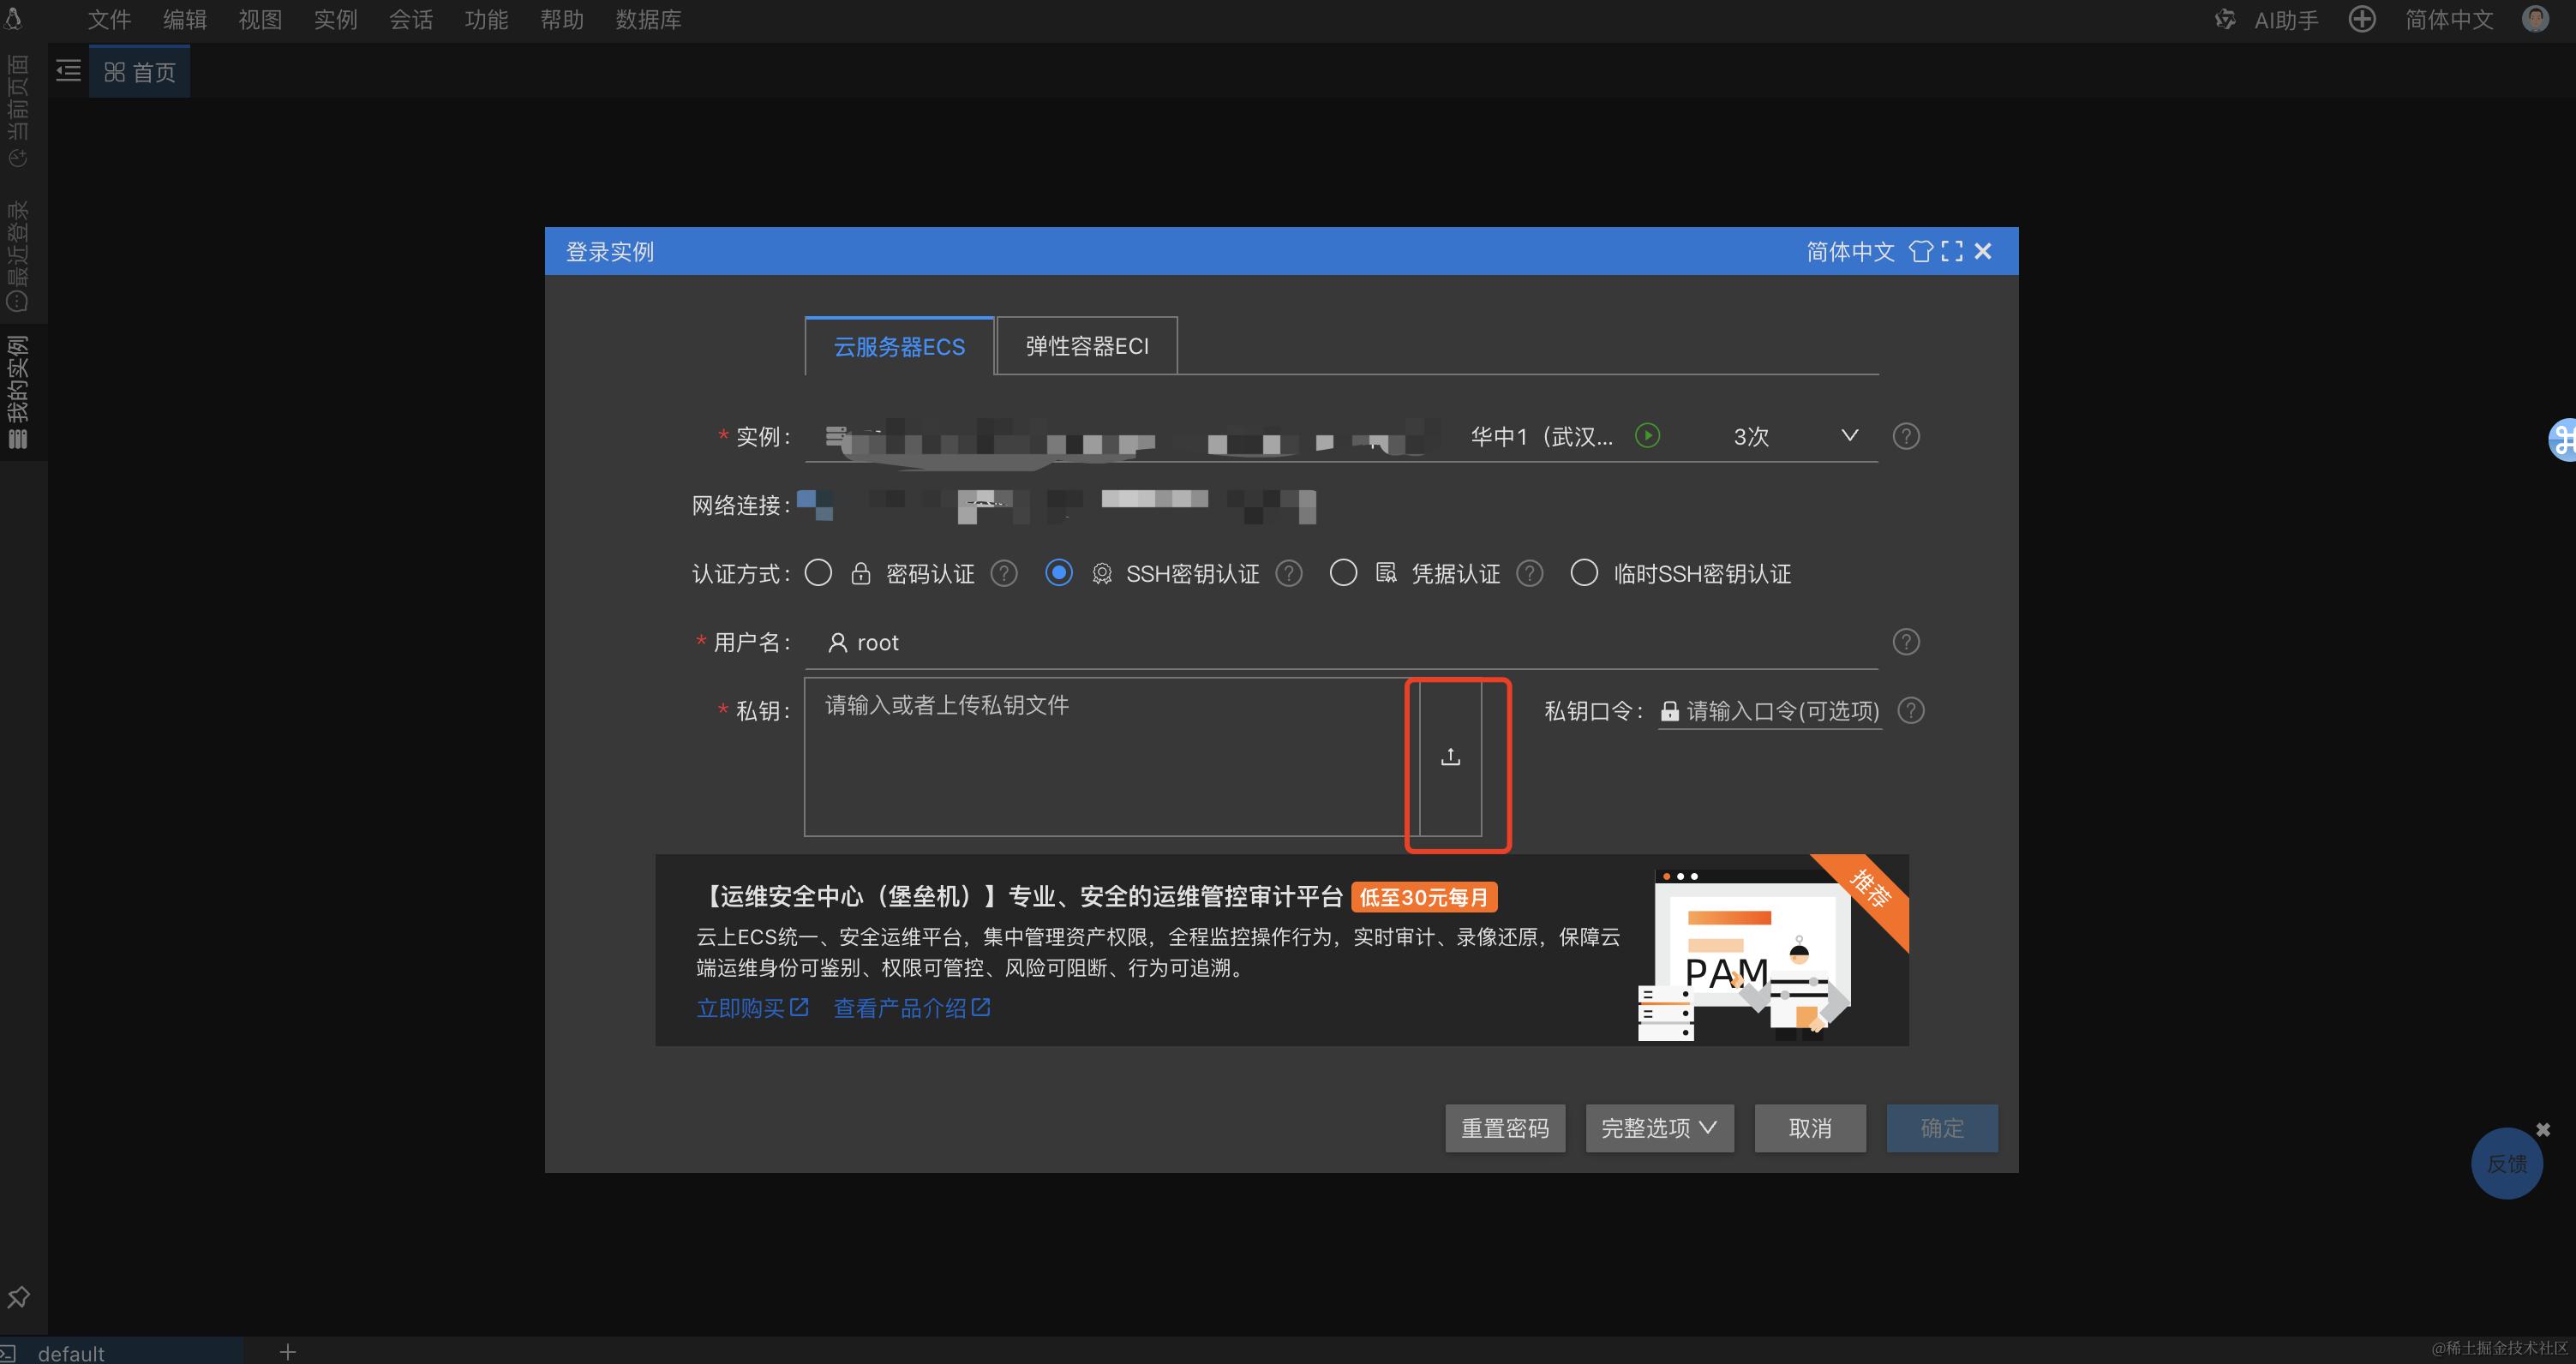2576x1364 pixels.
Task: Select 密码认证 radio button
Action: (818, 573)
